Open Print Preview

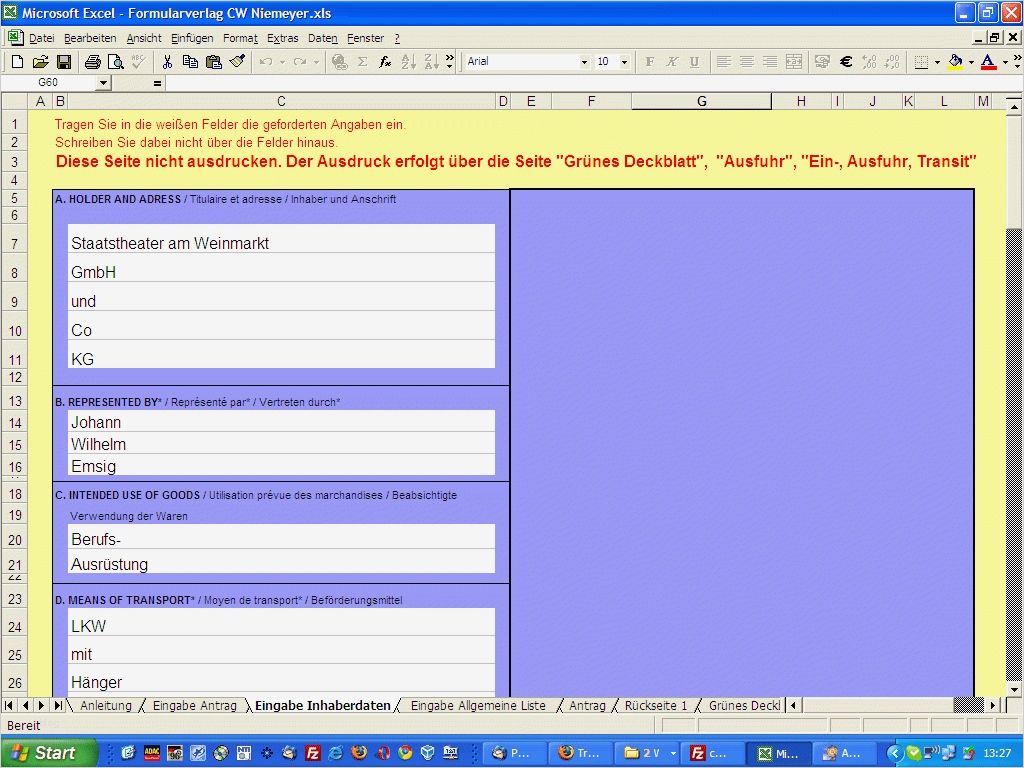117,62
